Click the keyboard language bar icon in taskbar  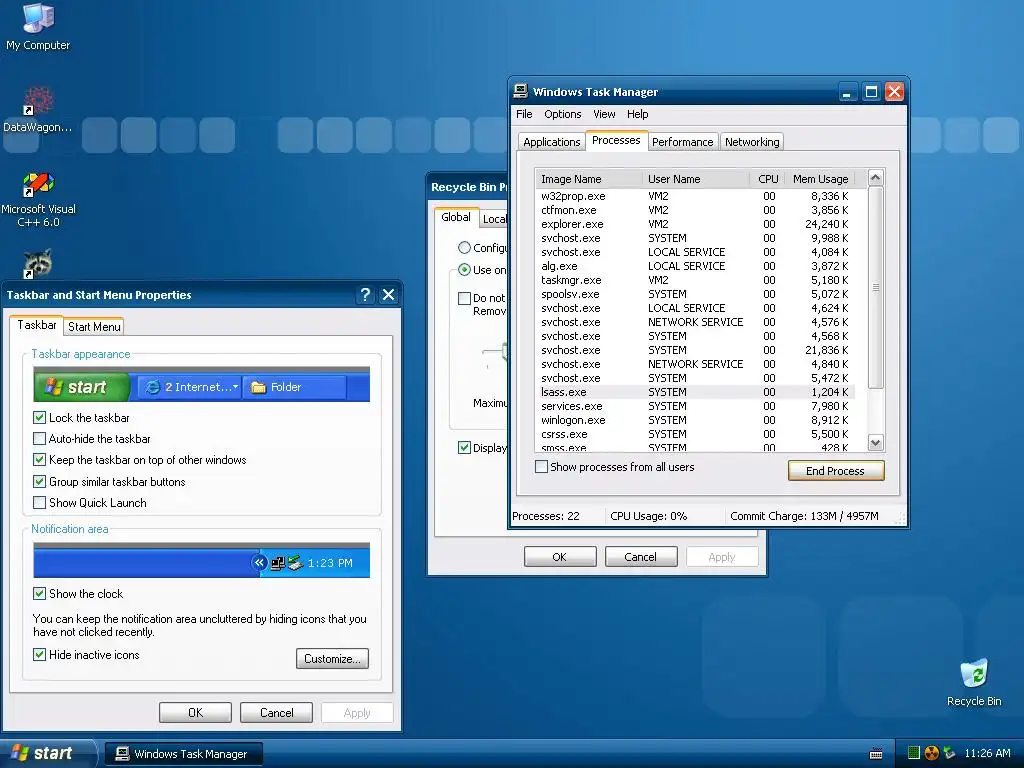876,754
